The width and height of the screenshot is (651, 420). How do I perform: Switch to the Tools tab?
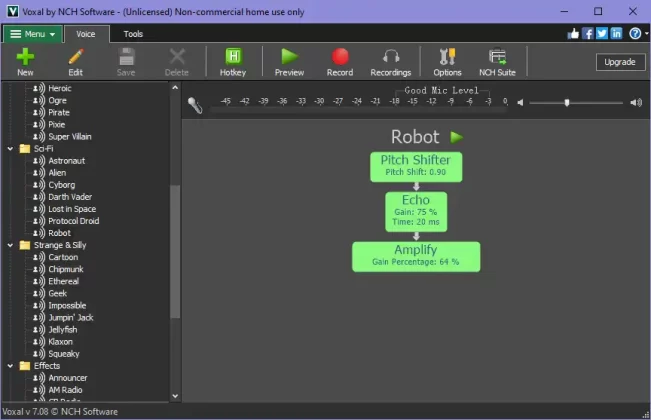[x=133, y=34]
